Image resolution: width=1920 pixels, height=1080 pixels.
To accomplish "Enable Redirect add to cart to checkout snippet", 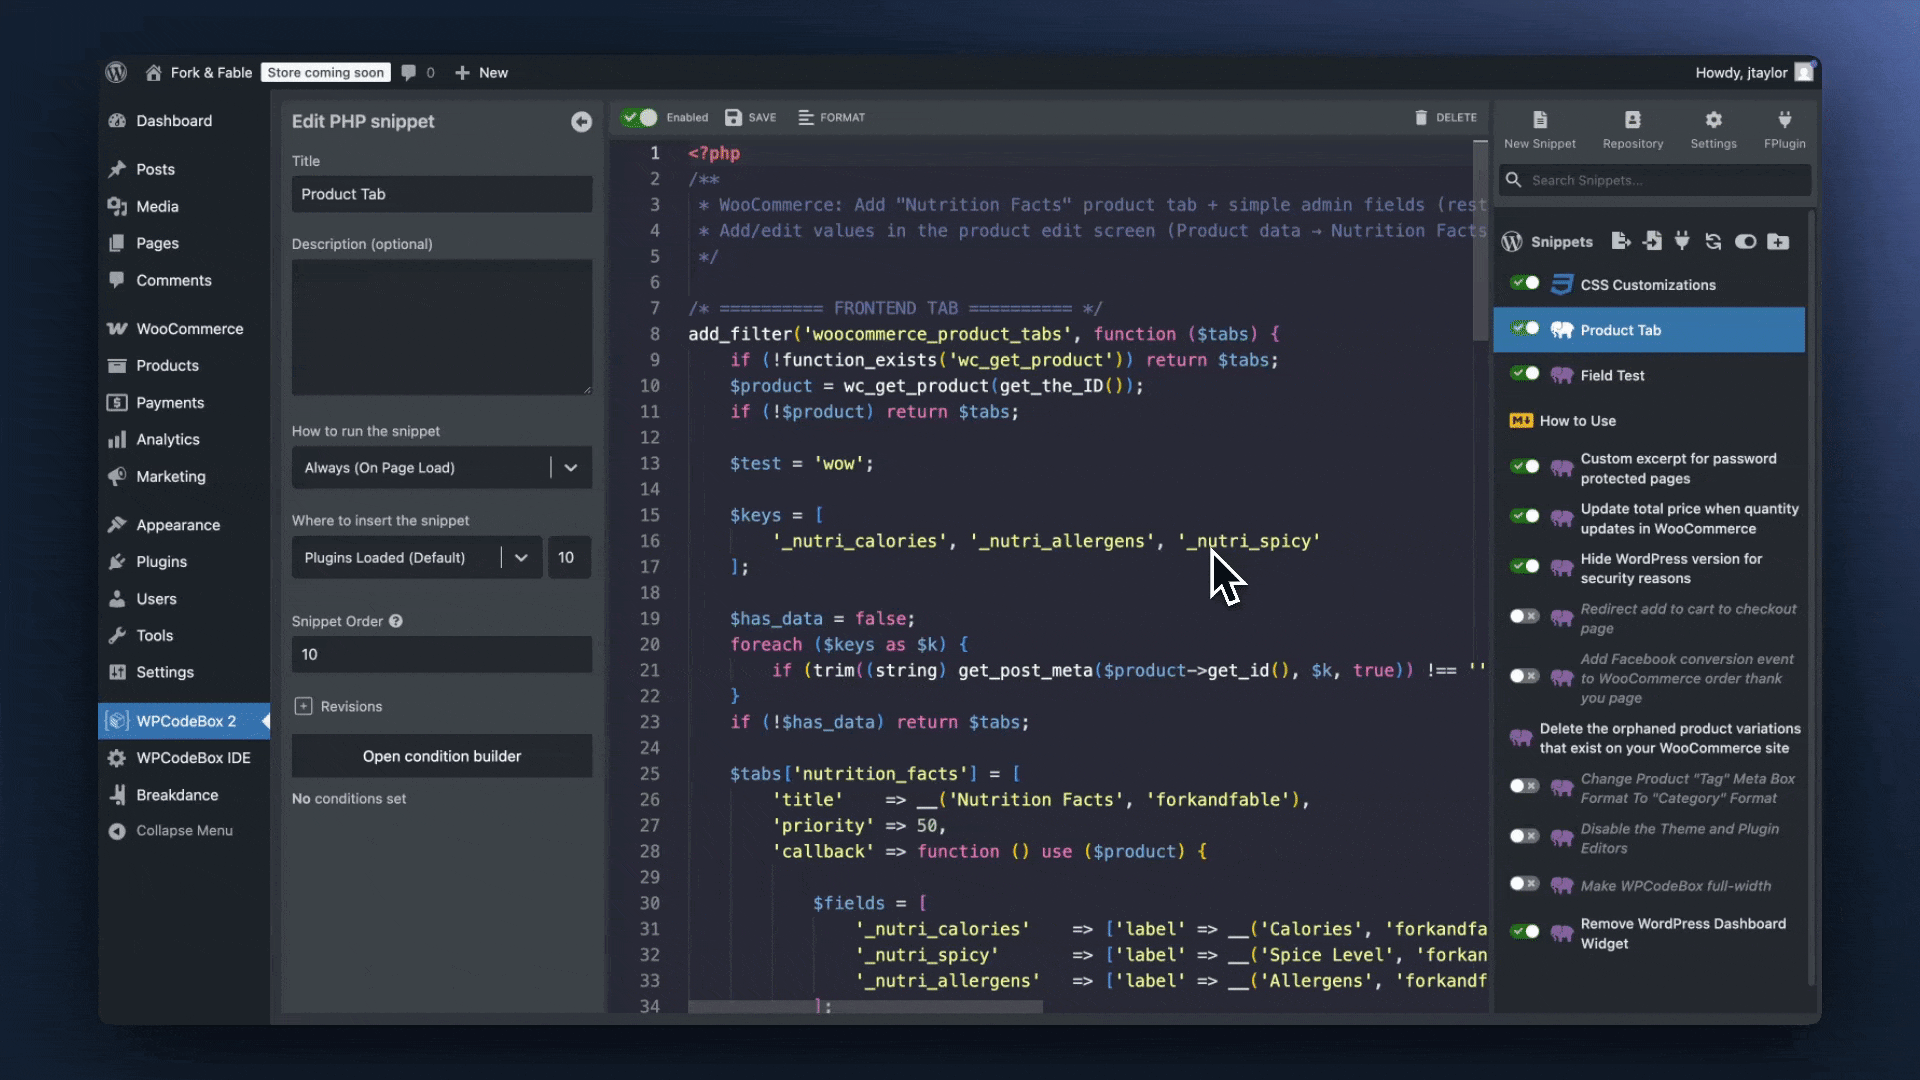I will pyautogui.click(x=1525, y=617).
